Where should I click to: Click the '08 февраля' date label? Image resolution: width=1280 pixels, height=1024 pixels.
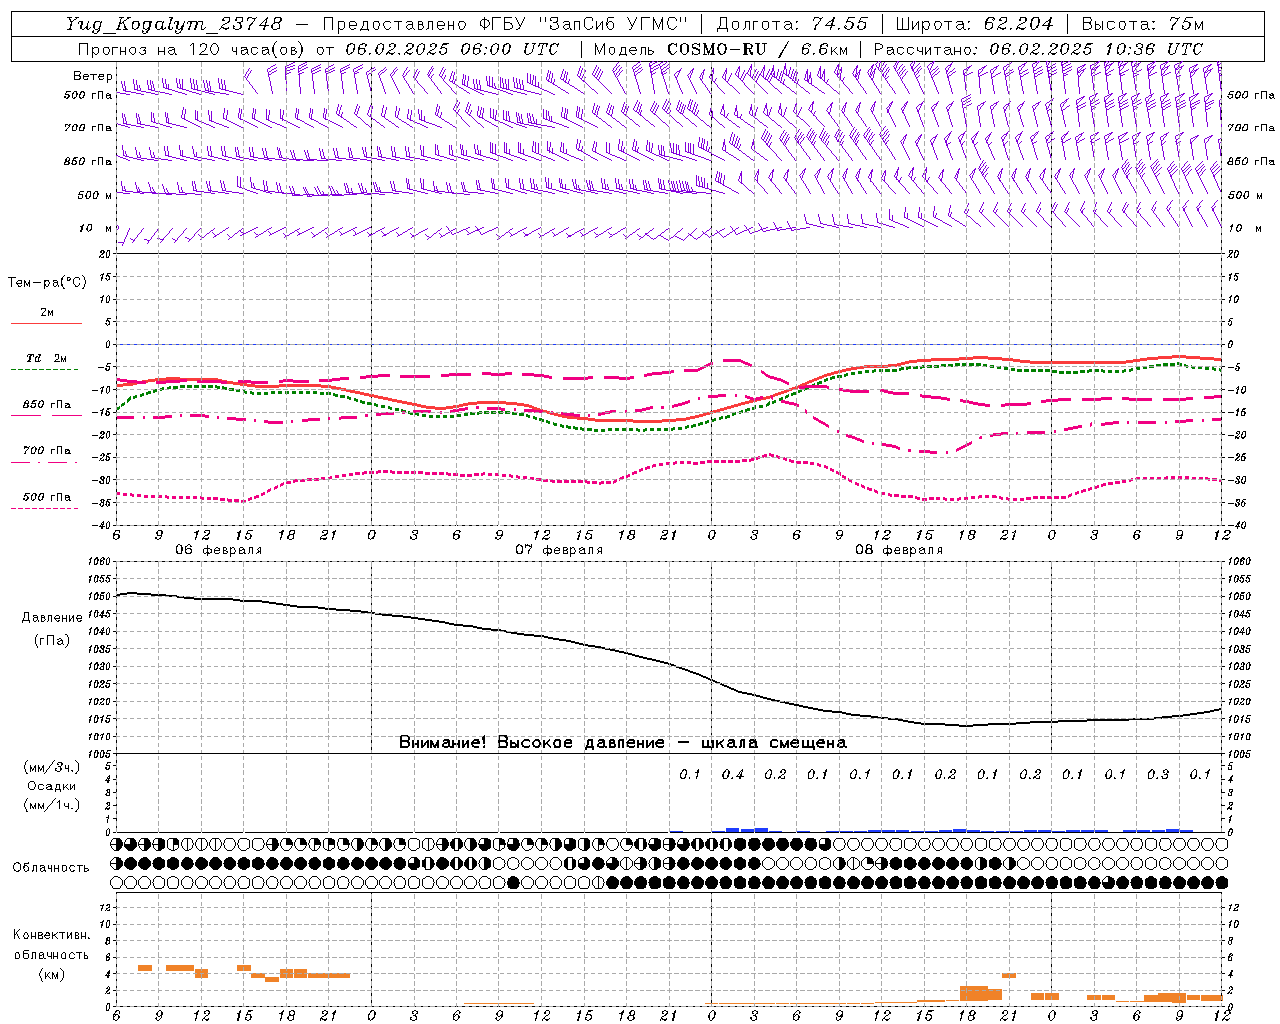click(x=899, y=550)
